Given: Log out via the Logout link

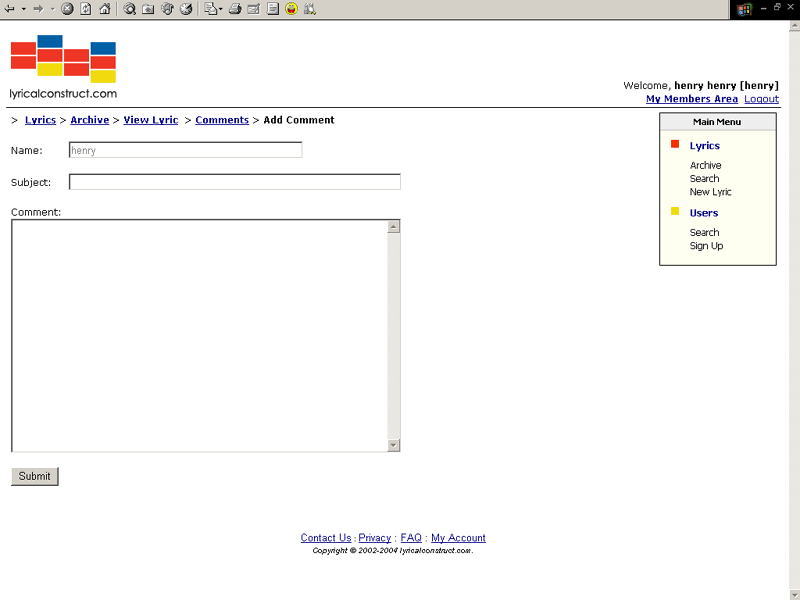Looking at the screenshot, I should coord(761,99).
